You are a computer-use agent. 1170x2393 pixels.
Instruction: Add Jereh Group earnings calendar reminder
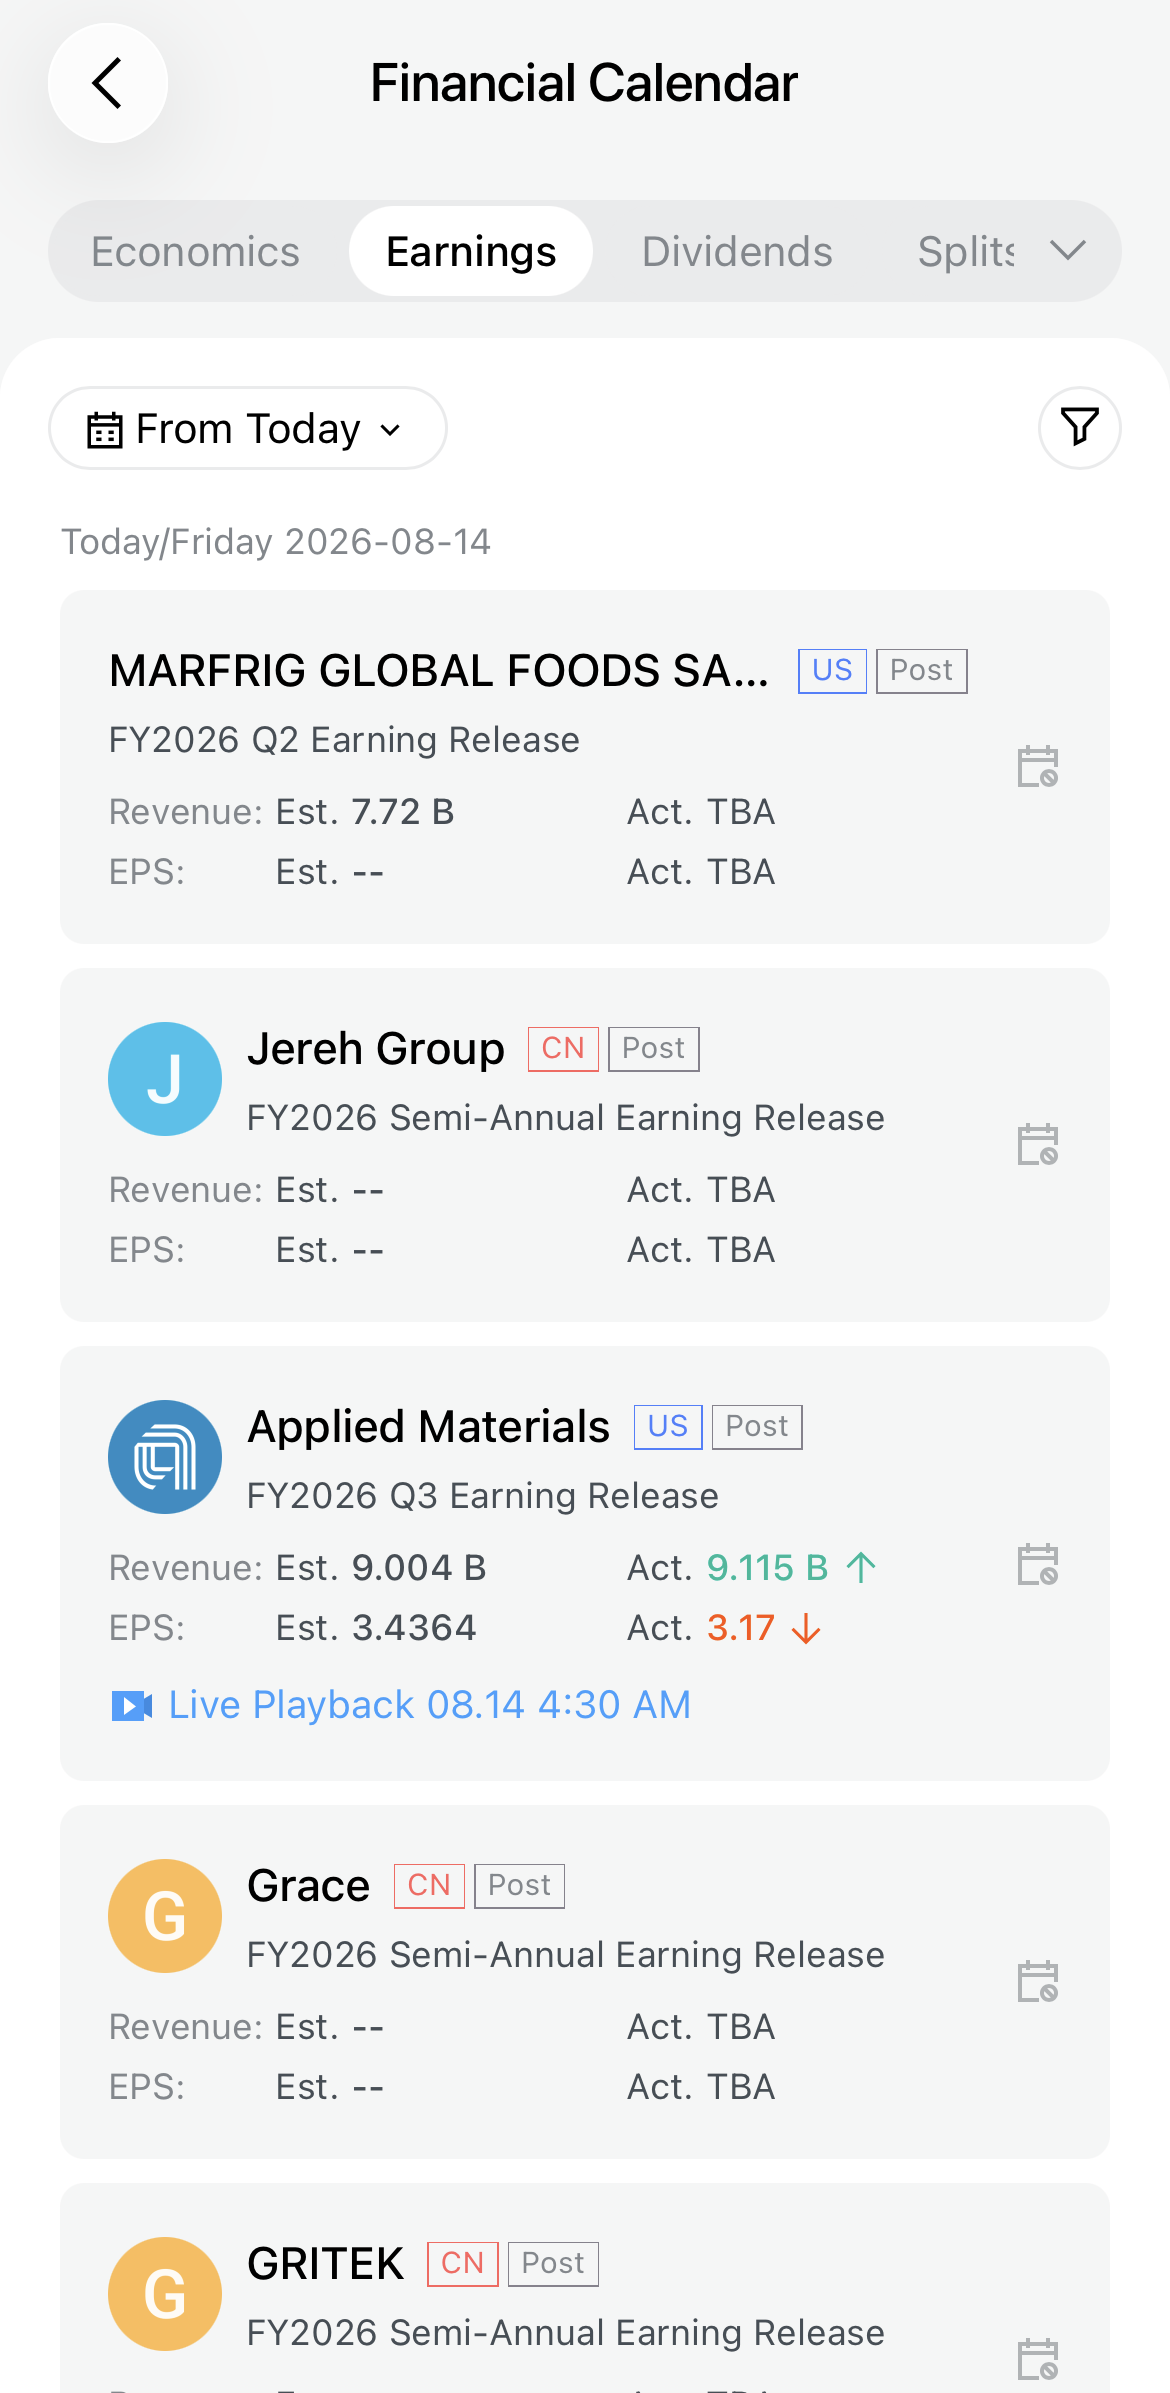pyautogui.click(x=1038, y=1145)
